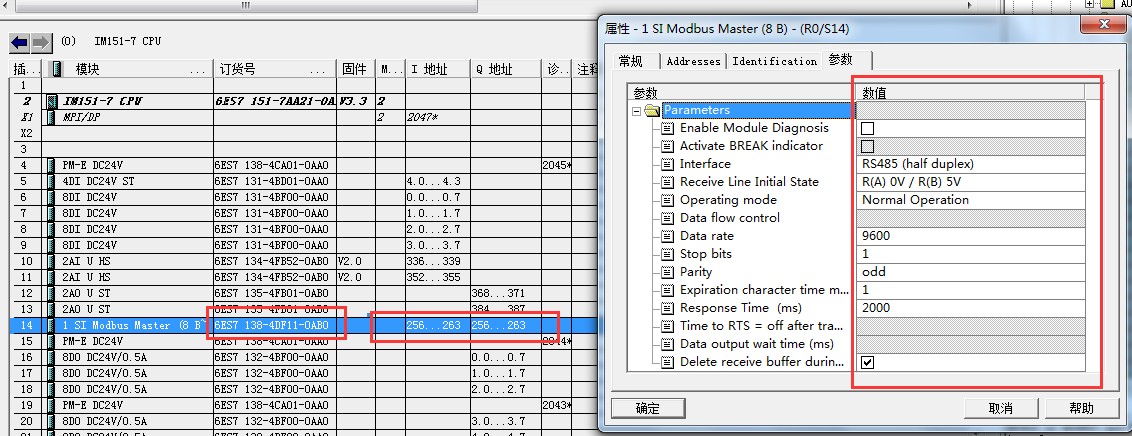The height and width of the screenshot is (436, 1132).
Task: Click the 数值 column header in the dialog
Action: point(970,93)
